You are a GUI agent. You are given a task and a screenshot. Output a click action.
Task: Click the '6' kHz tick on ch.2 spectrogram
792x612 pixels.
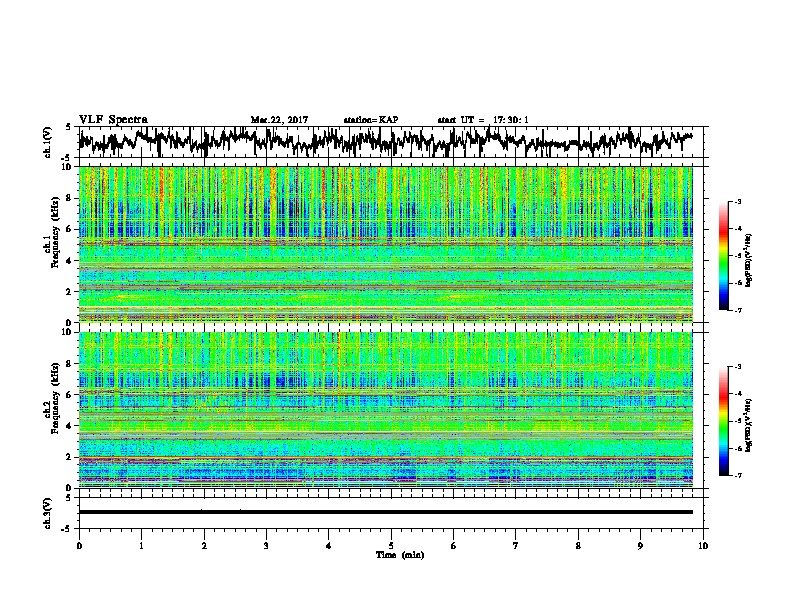click(69, 395)
